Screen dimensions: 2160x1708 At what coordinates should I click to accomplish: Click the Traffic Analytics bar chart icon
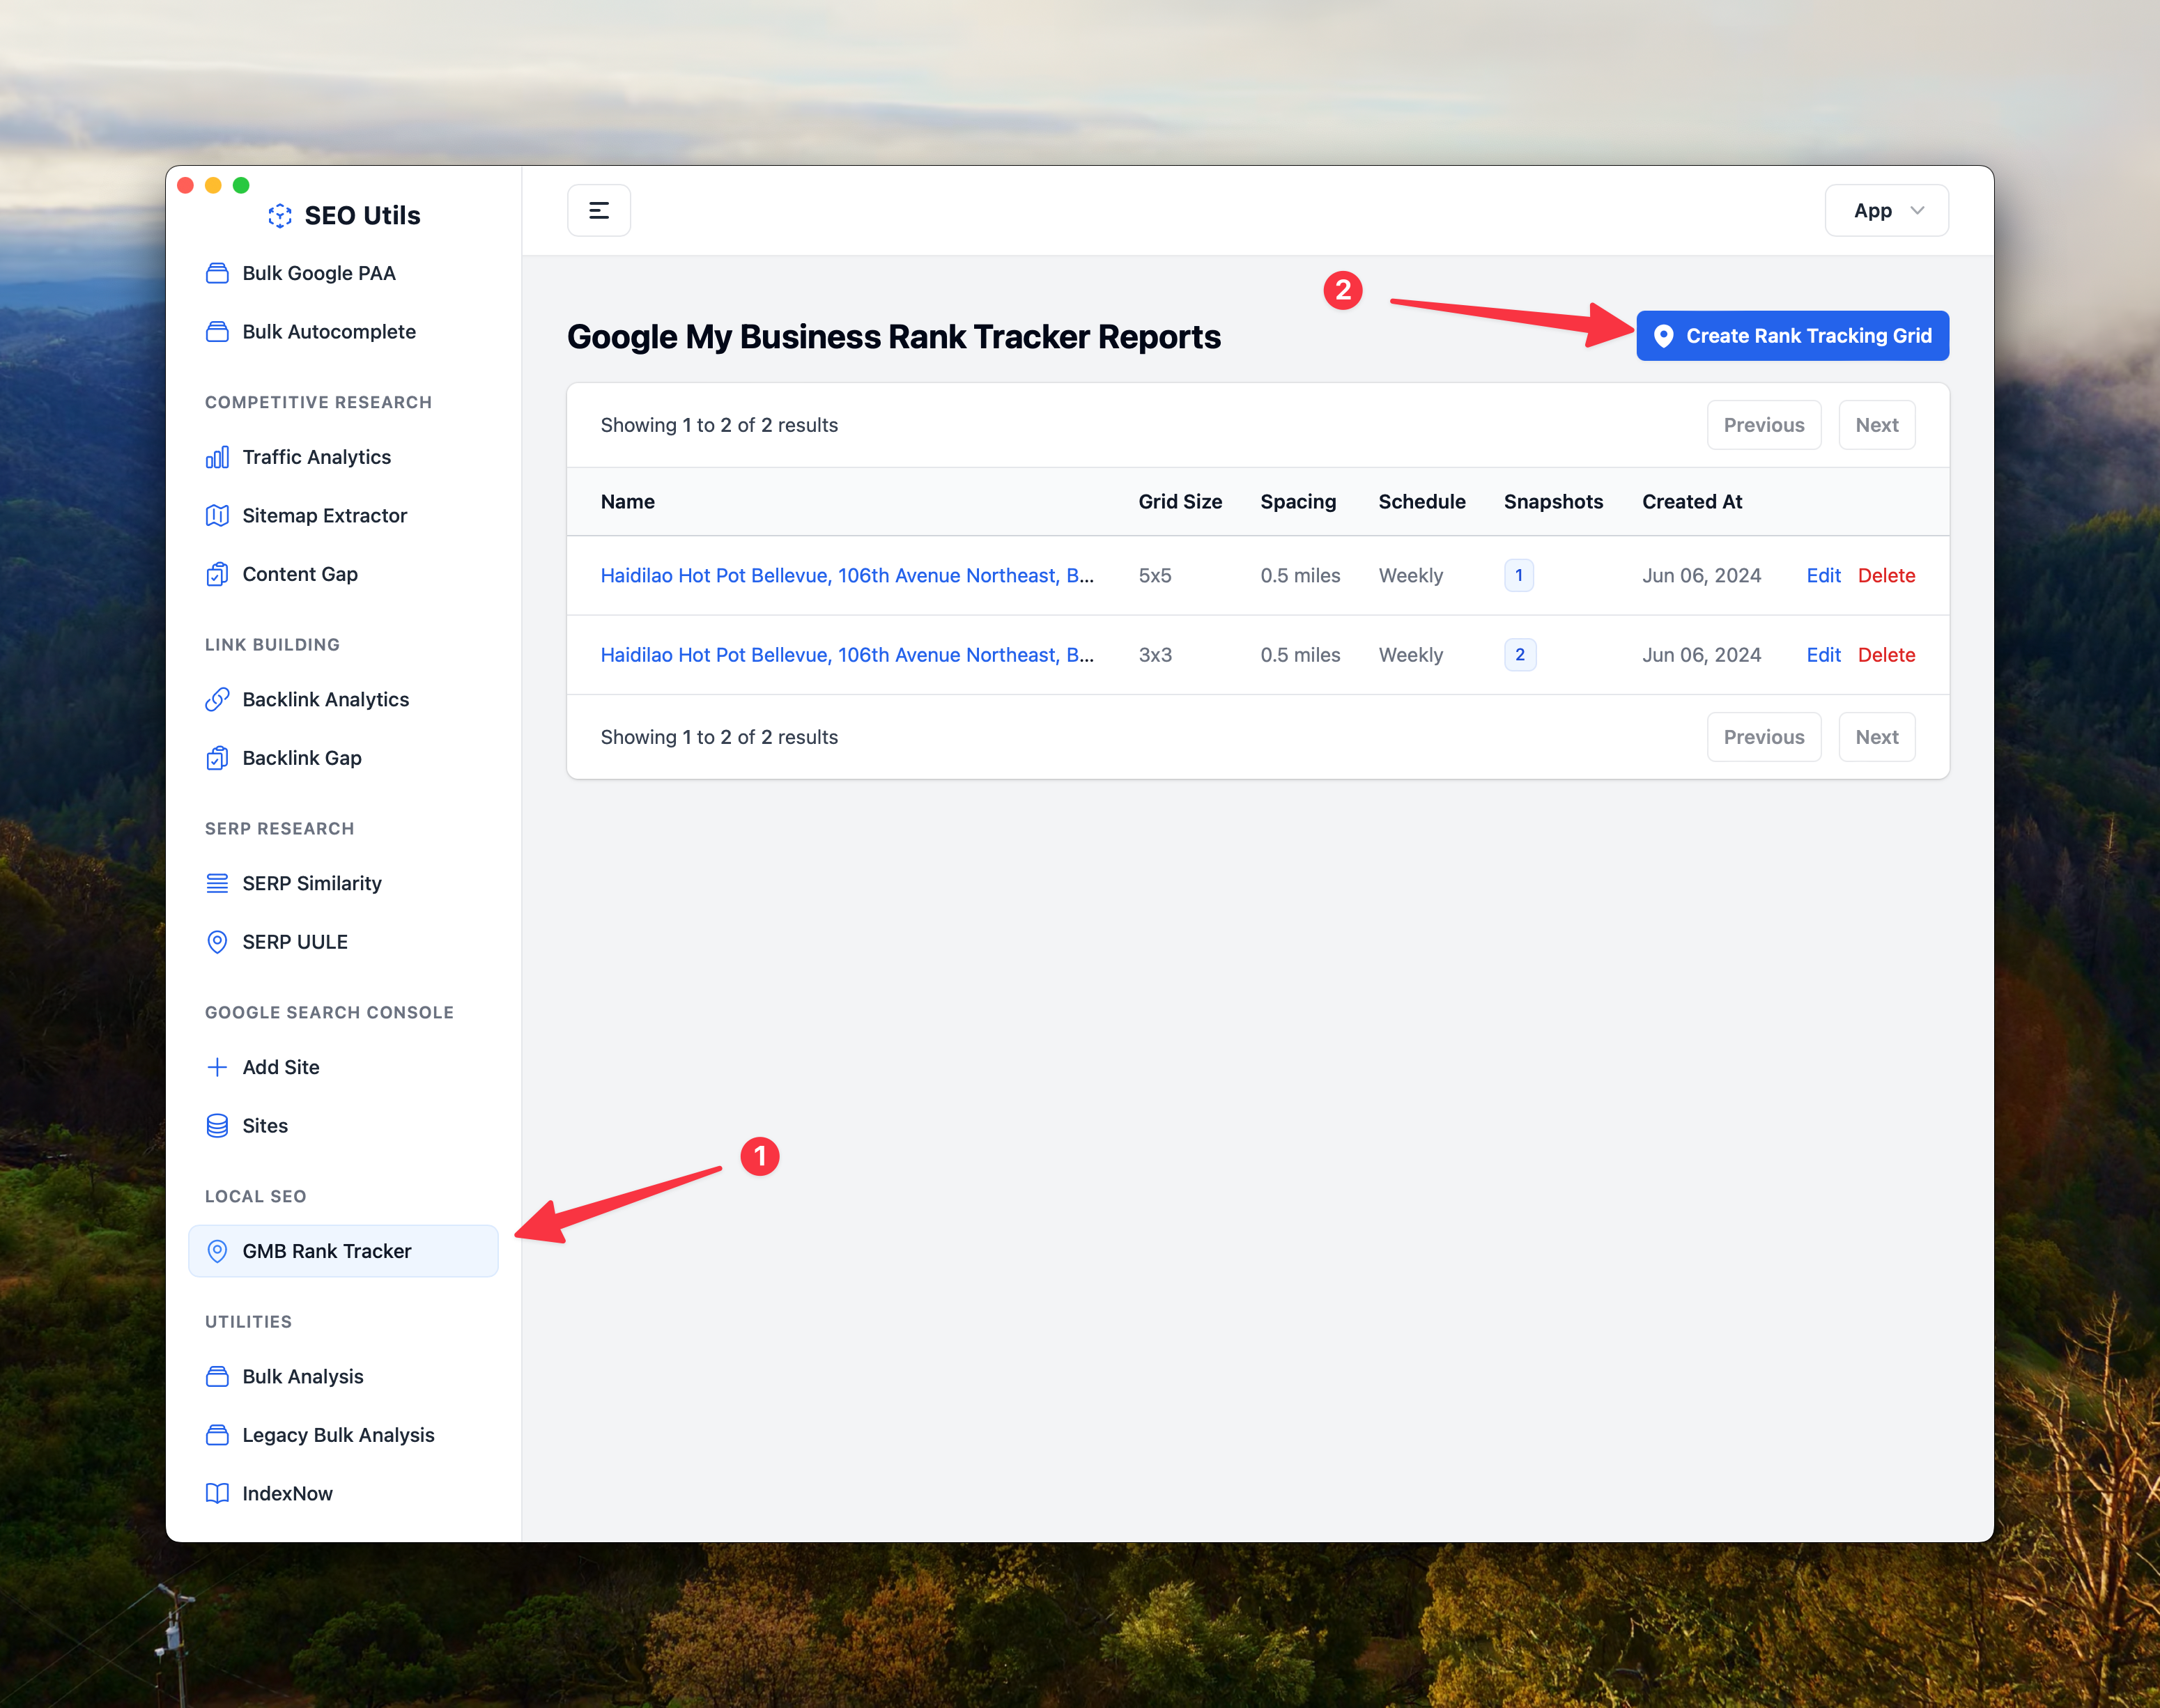point(217,457)
